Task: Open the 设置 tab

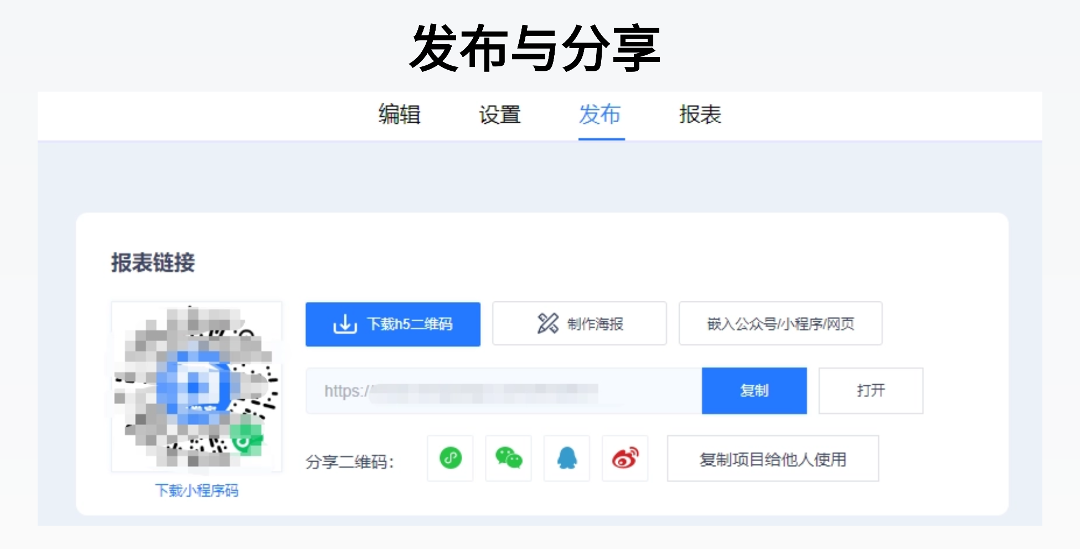Action: tap(500, 114)
